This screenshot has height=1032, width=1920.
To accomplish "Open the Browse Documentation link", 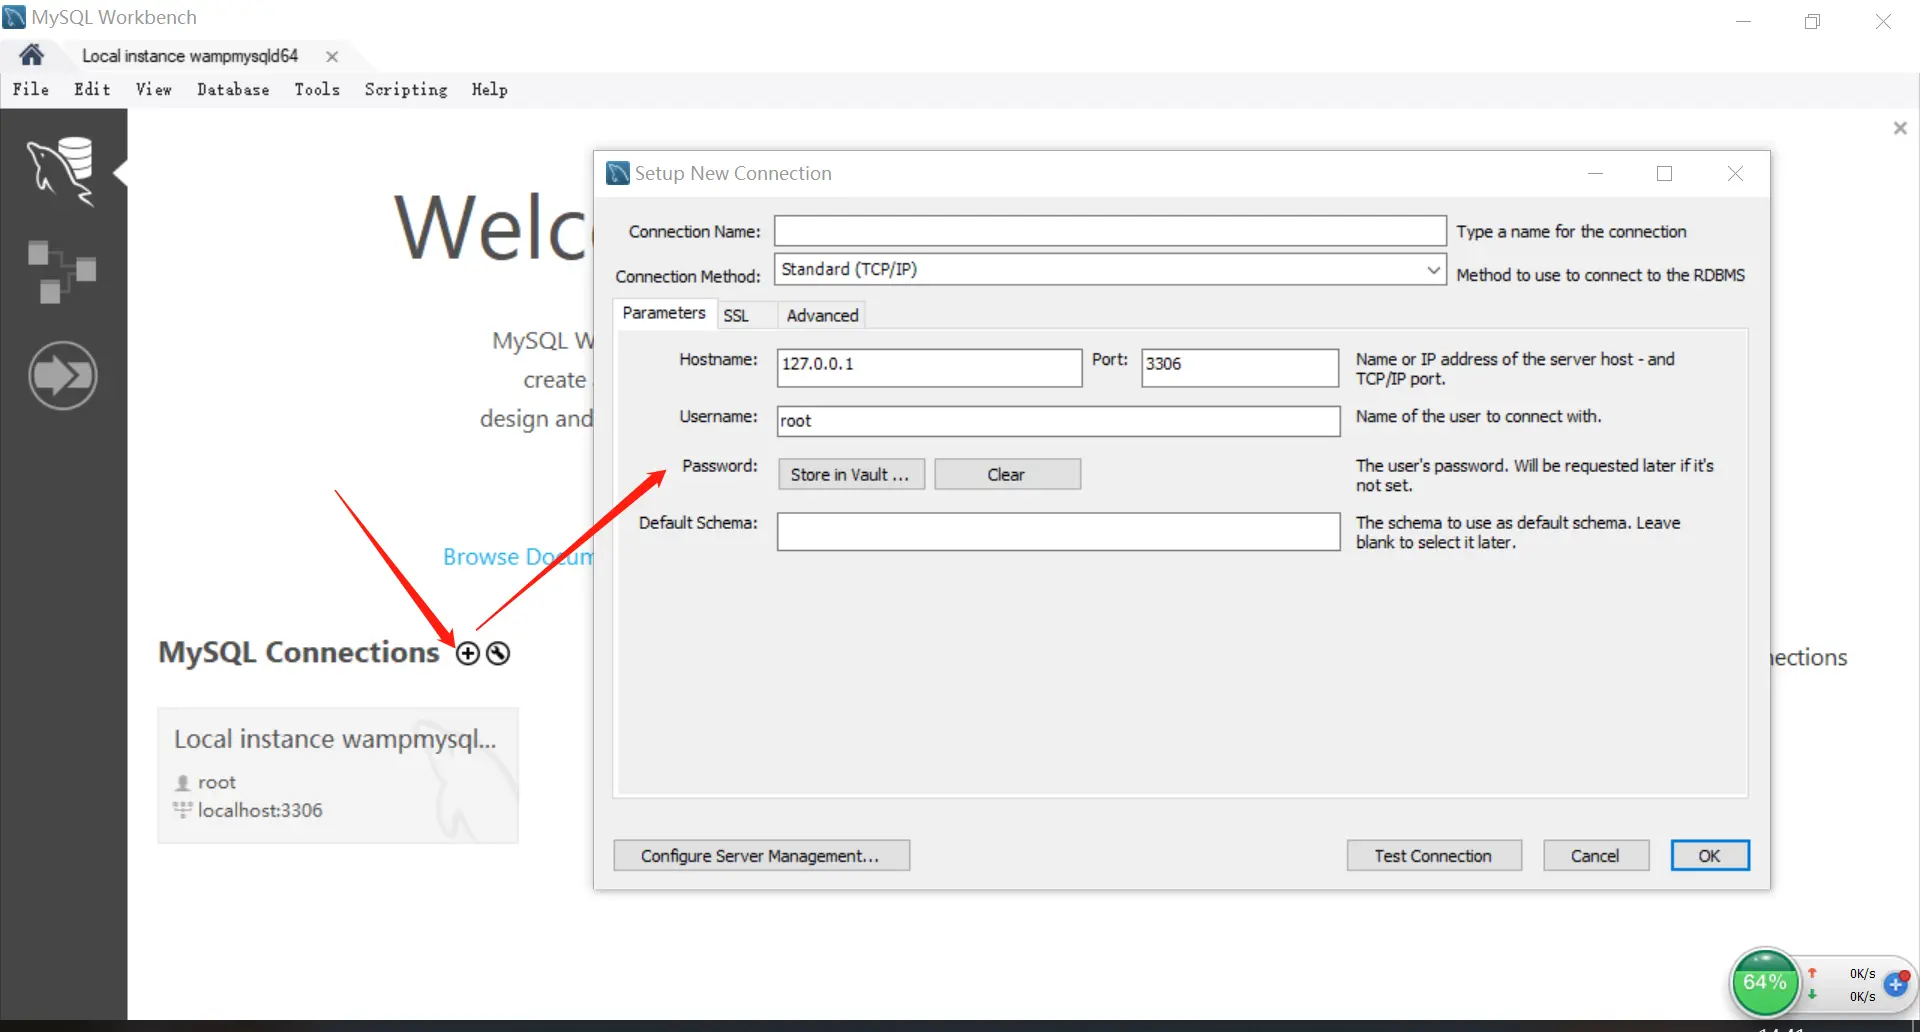I will [x=518, y=556].
